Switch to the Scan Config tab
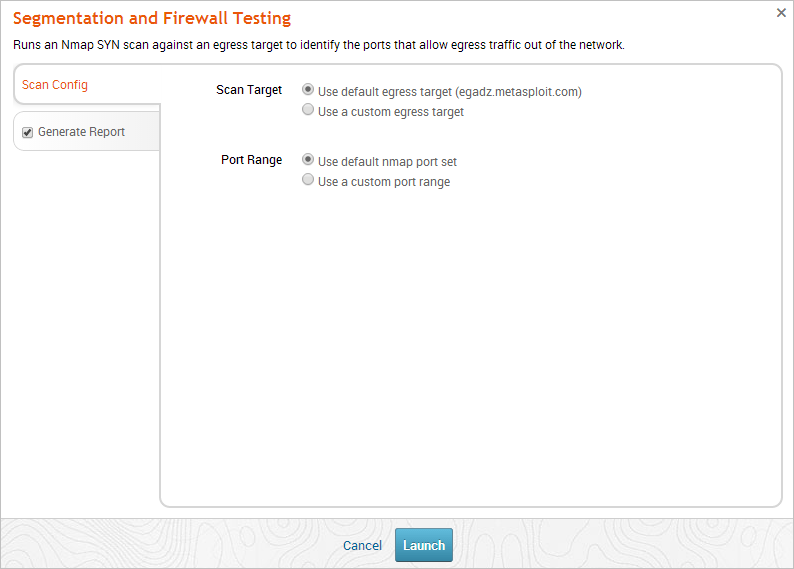The width and height of the screenshot is (794, 569). (x=55, y=85)
